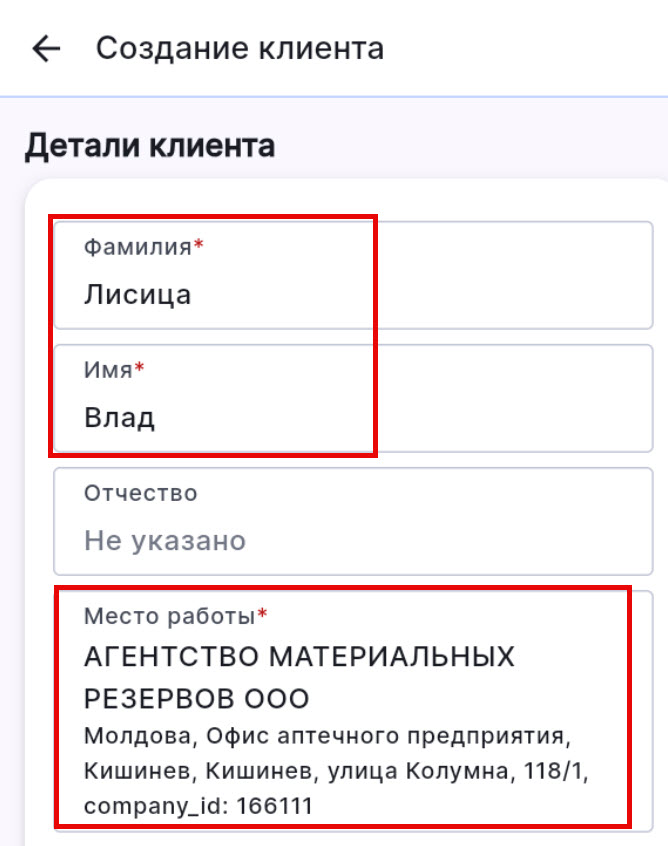Image resolution: width=668 pixels, height=846 pixels.
Task: Click the 'Детали клиента' section heading
Action: [149, 146]
